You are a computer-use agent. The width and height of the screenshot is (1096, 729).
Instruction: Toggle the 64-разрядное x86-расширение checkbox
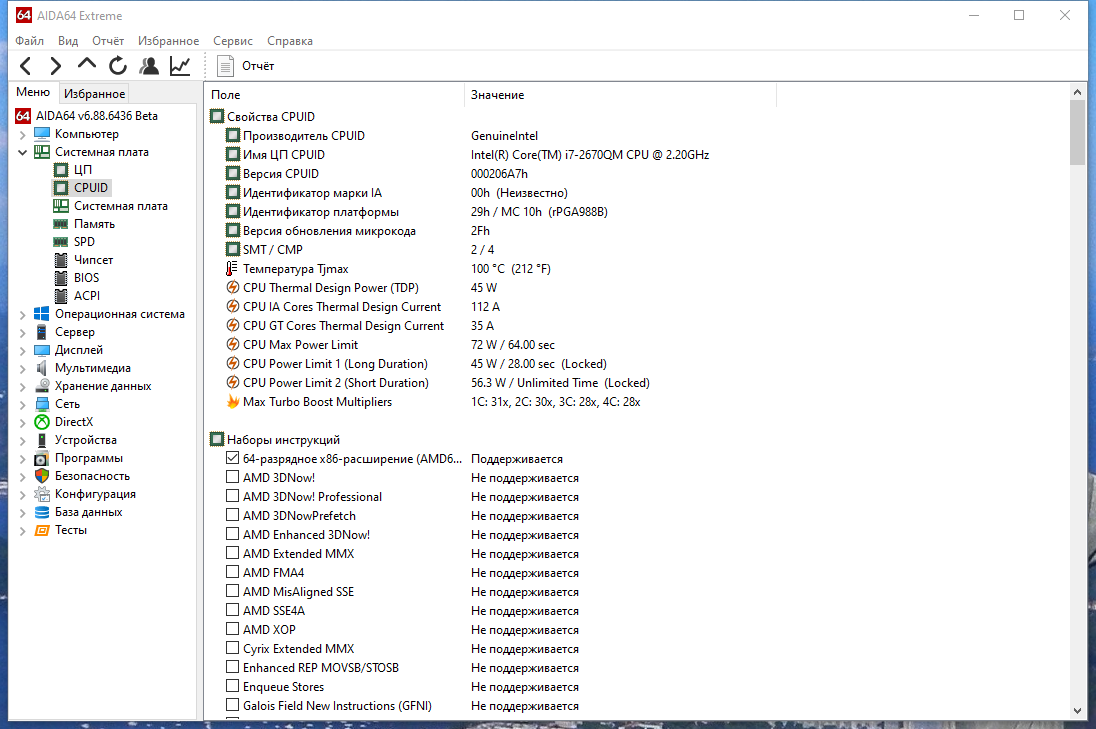pos(233,458)
